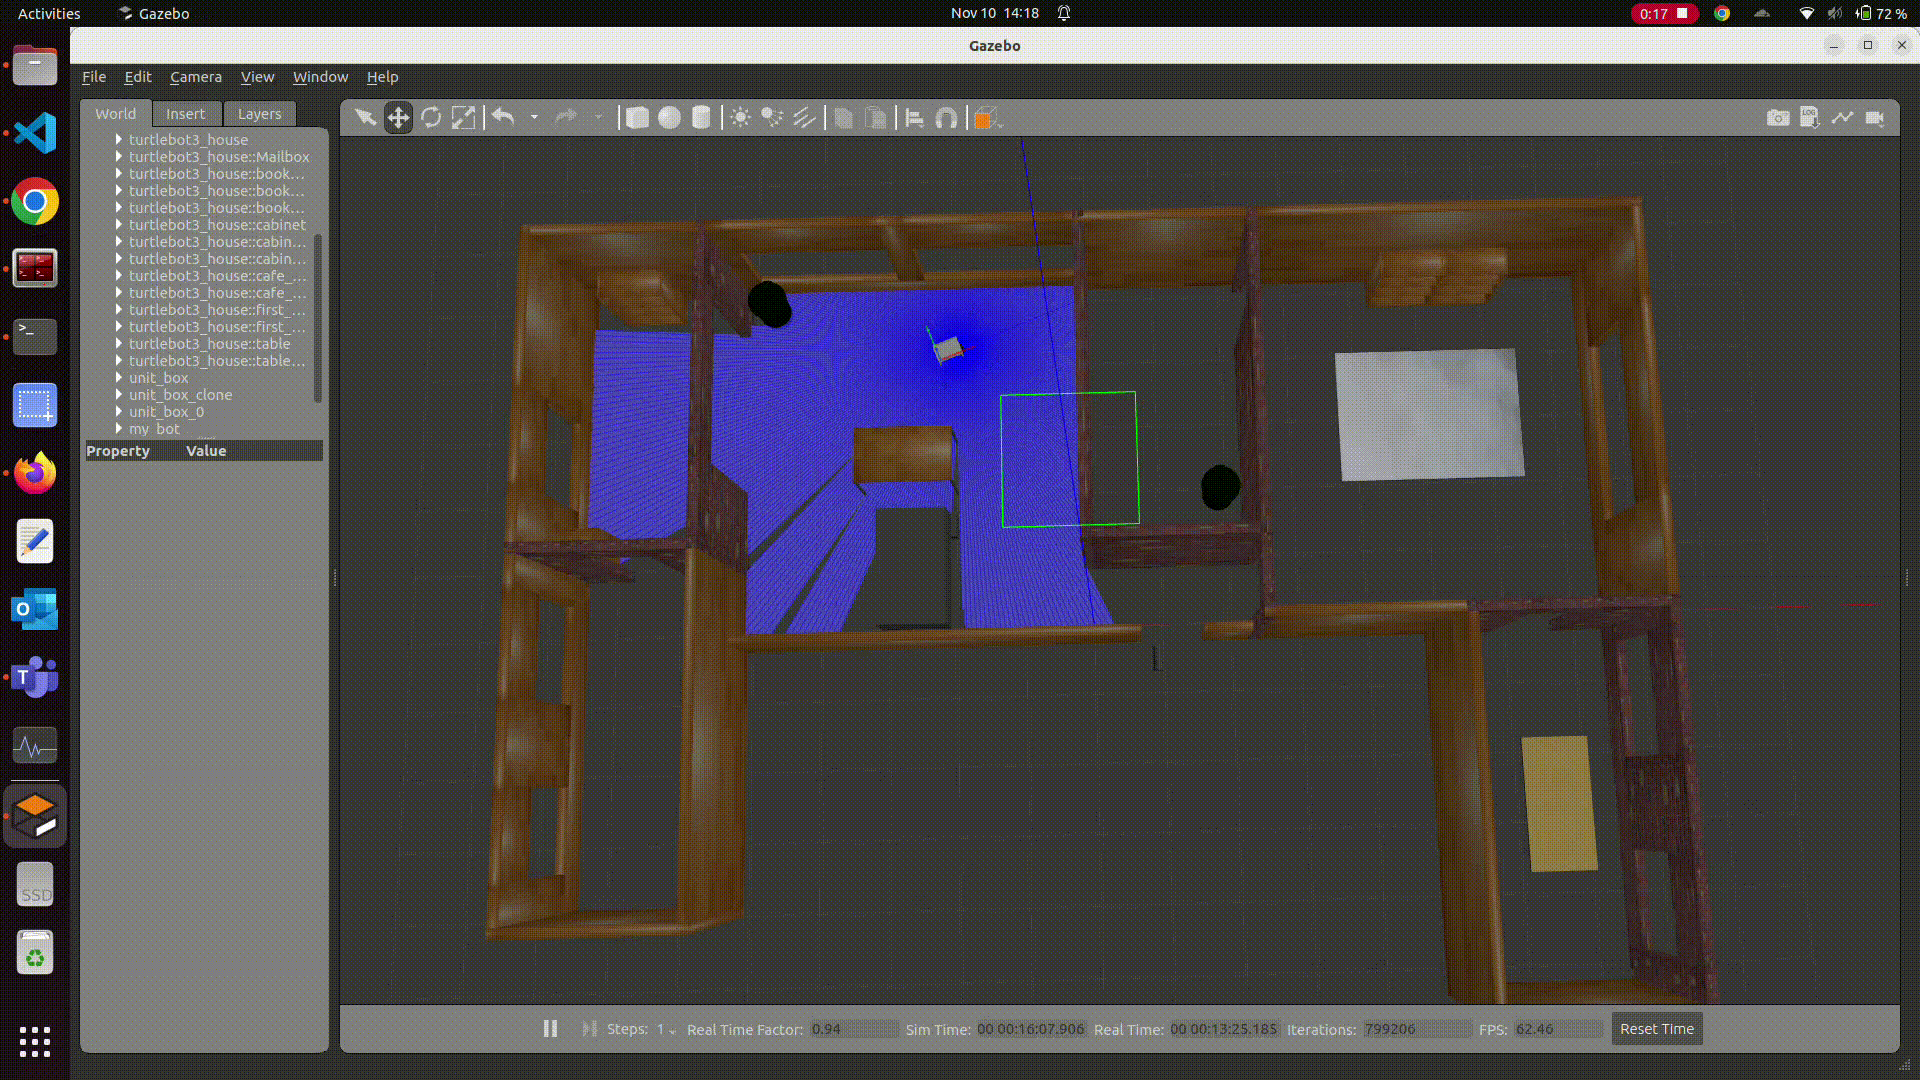Switch to the Insert tab
Viewport: 1920px width, 1080px height.
(185, 114)
